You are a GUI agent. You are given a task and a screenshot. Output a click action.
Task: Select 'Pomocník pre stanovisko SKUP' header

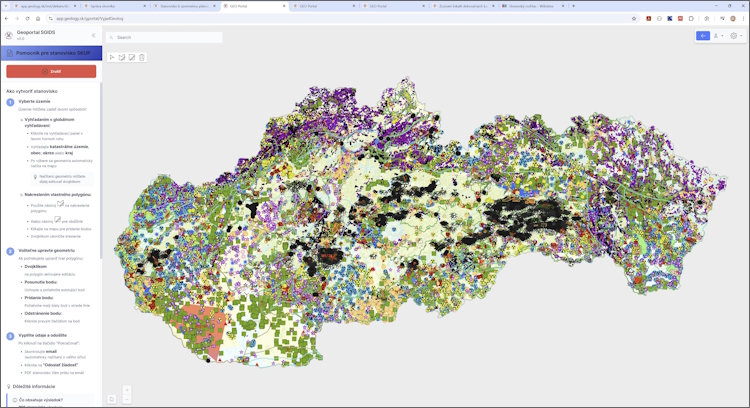[53, 53]
